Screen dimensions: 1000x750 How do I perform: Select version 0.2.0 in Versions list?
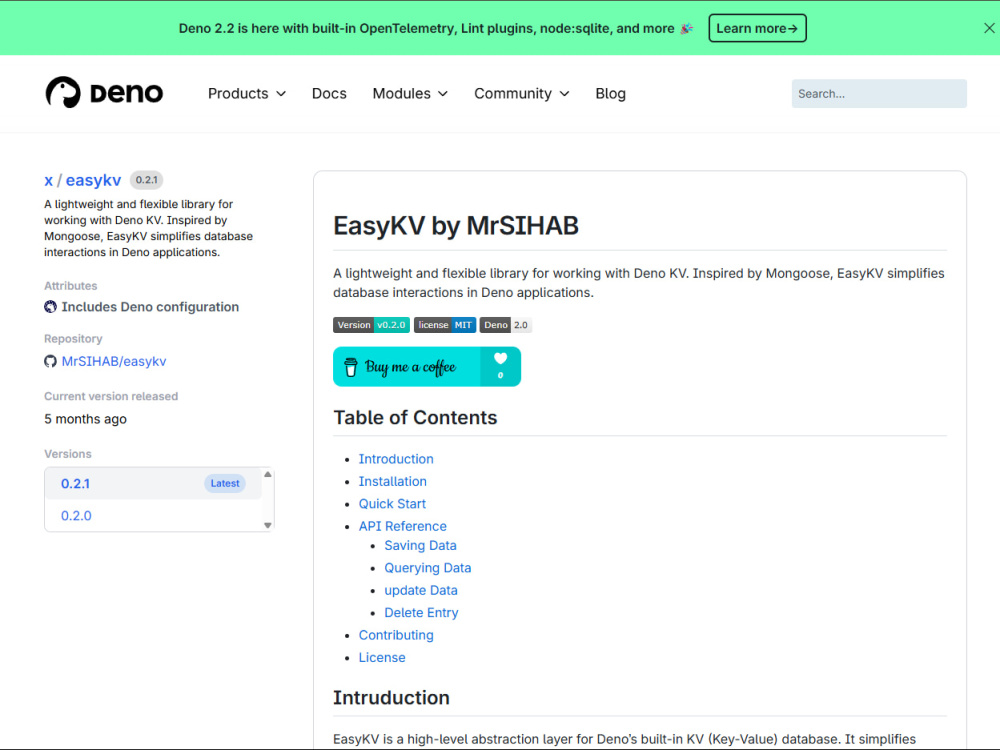[153, 515]
